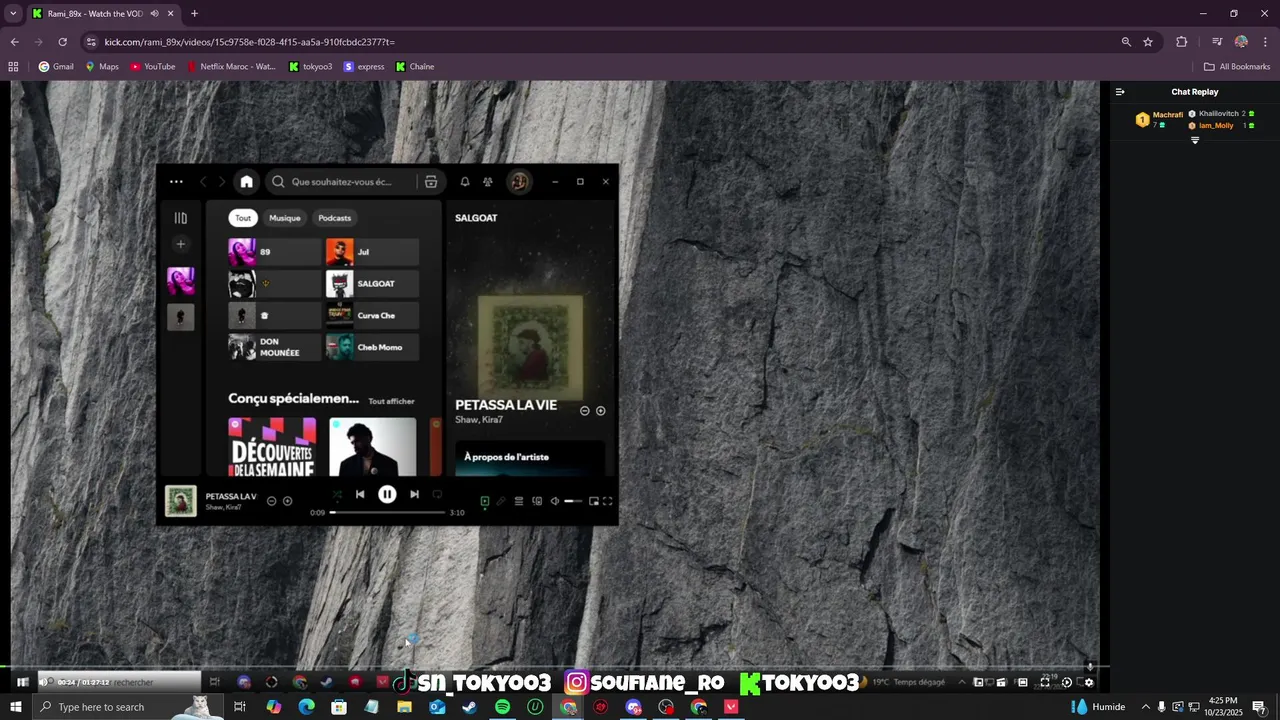Open Spotify connect to a device icon

(537, 501)
